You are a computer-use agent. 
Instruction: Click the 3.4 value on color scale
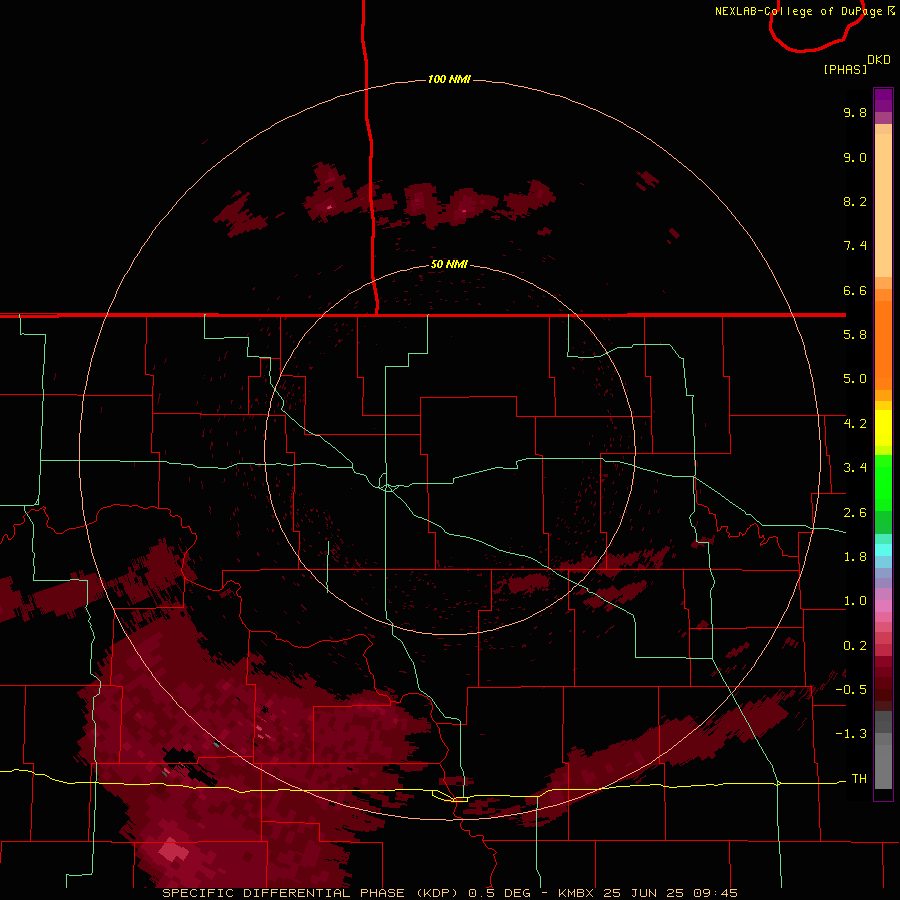point(855,468)
